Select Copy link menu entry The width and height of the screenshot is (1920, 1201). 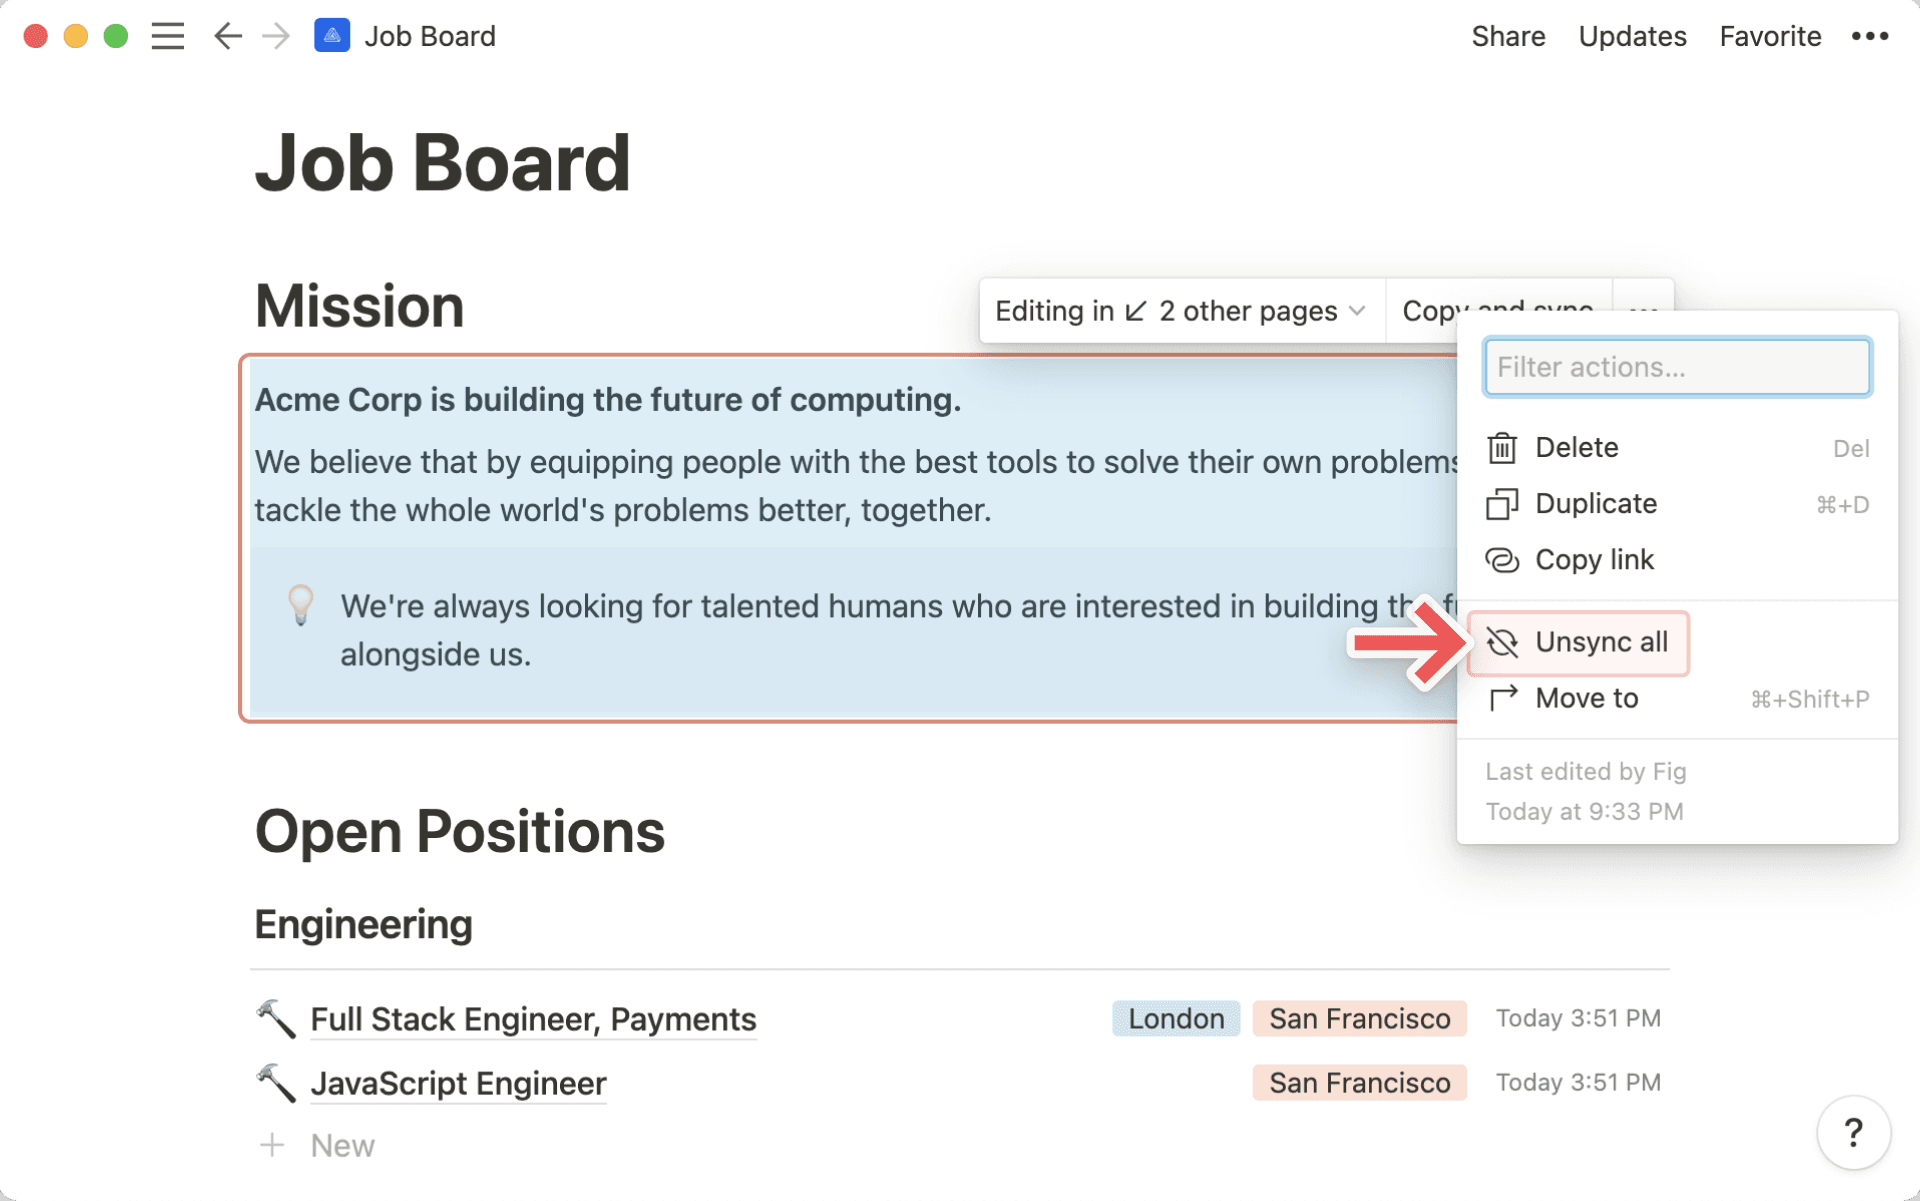tap(1594, 560)
